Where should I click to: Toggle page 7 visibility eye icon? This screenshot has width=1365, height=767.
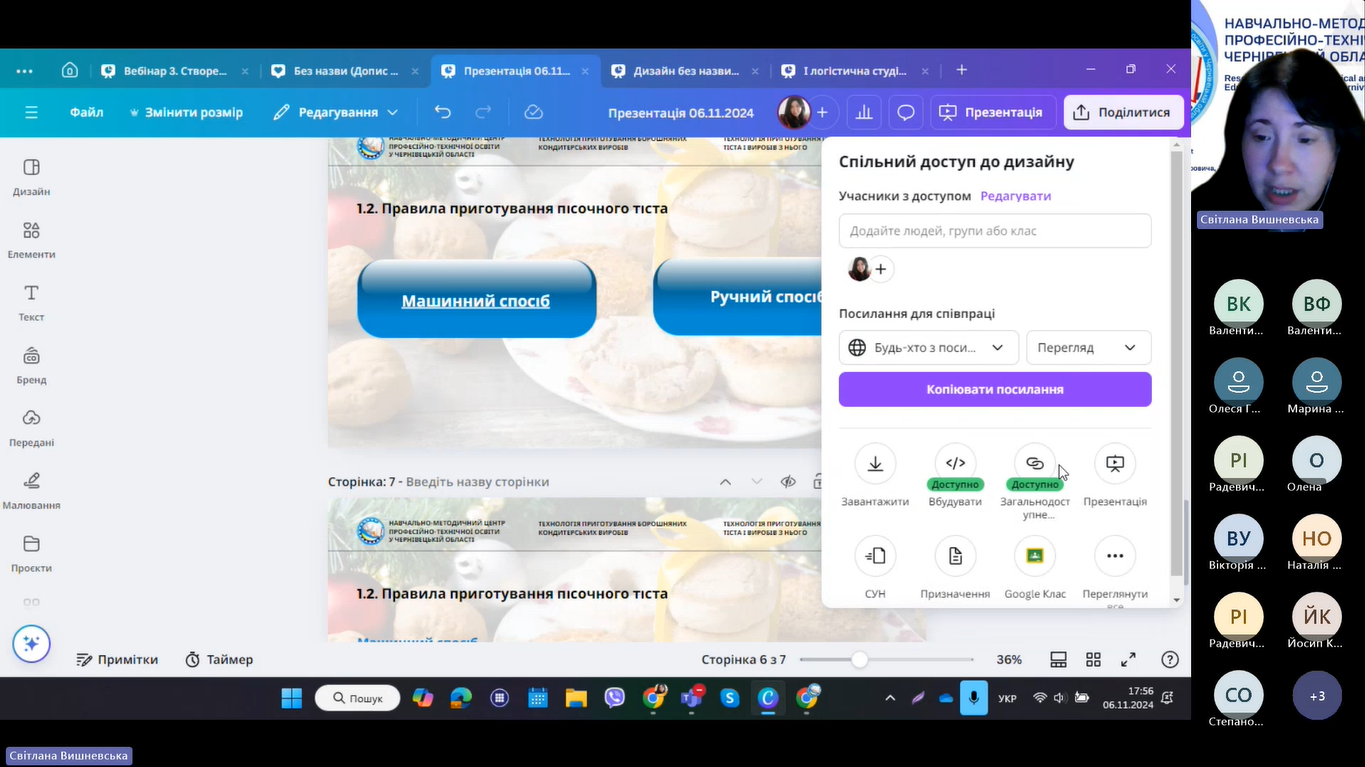(788, 482)
